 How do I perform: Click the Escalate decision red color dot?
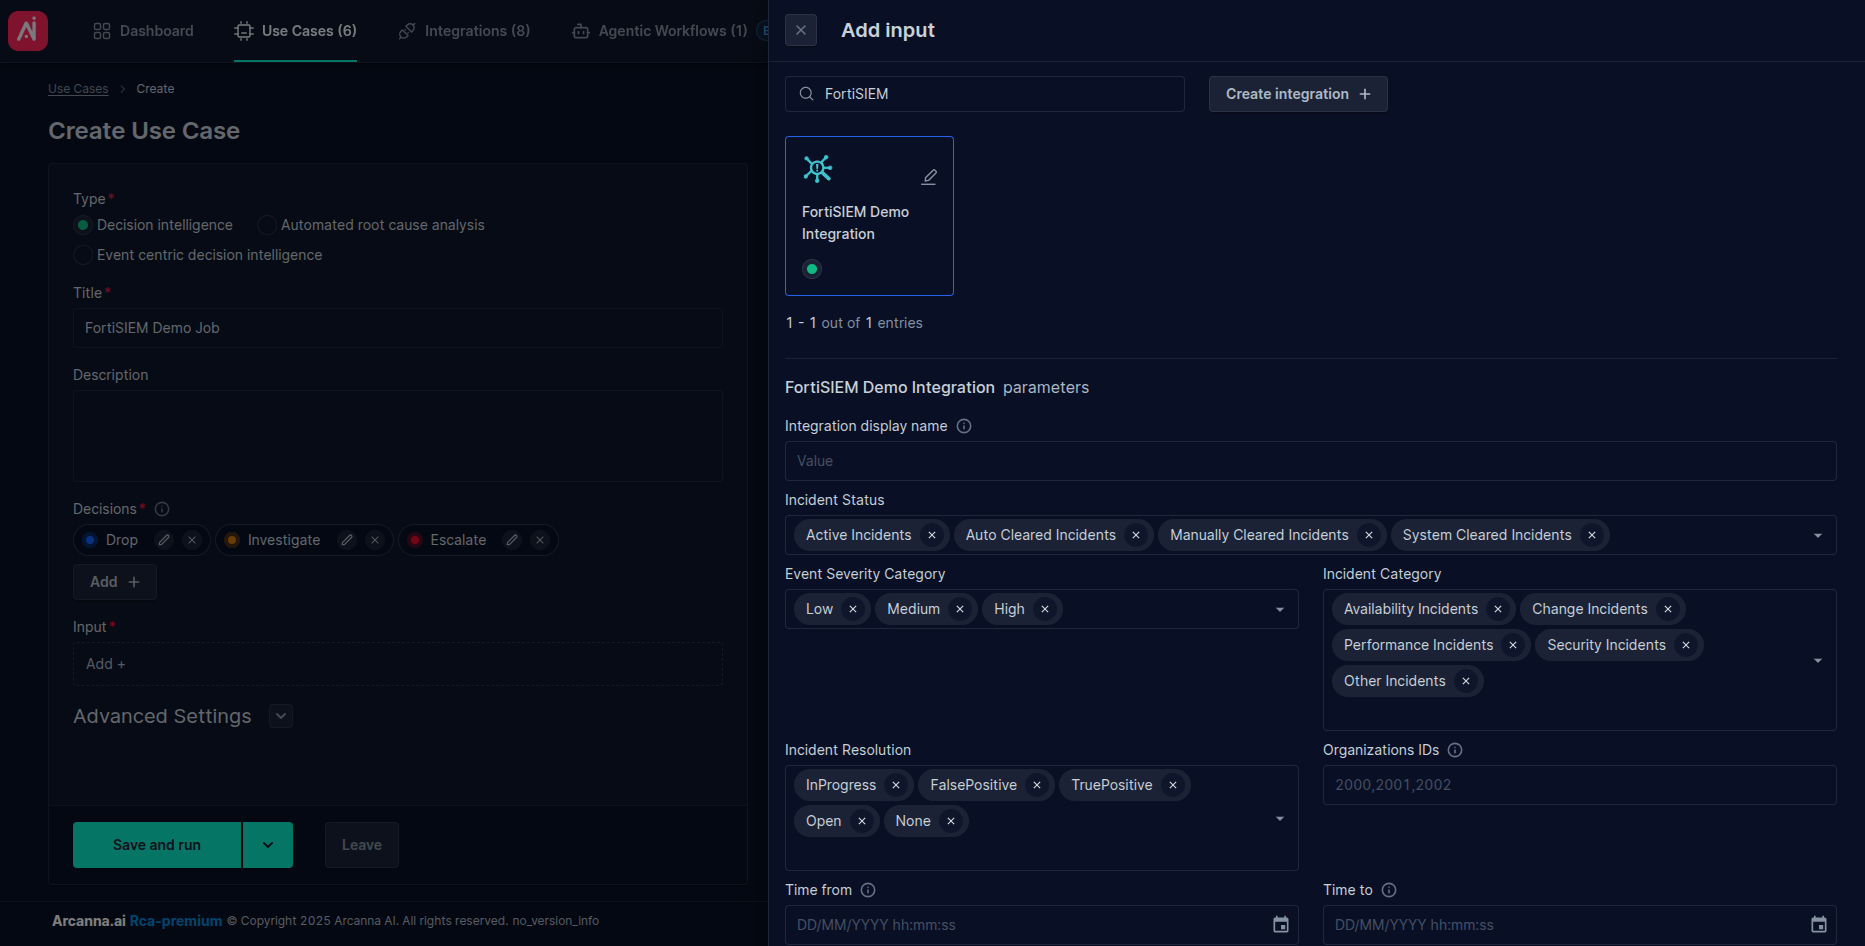click(415, 540)
